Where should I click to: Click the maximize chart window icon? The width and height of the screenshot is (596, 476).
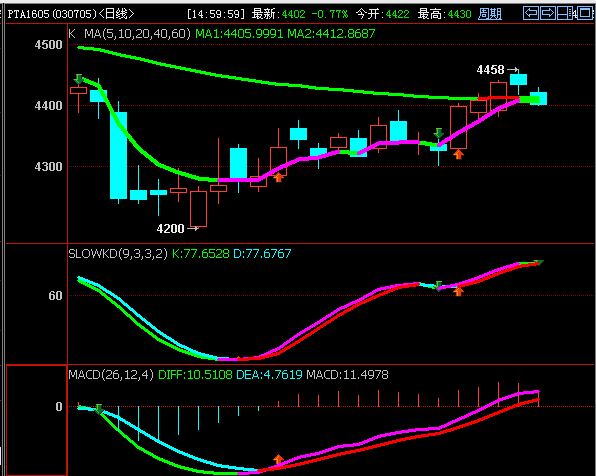click(584, 13)
